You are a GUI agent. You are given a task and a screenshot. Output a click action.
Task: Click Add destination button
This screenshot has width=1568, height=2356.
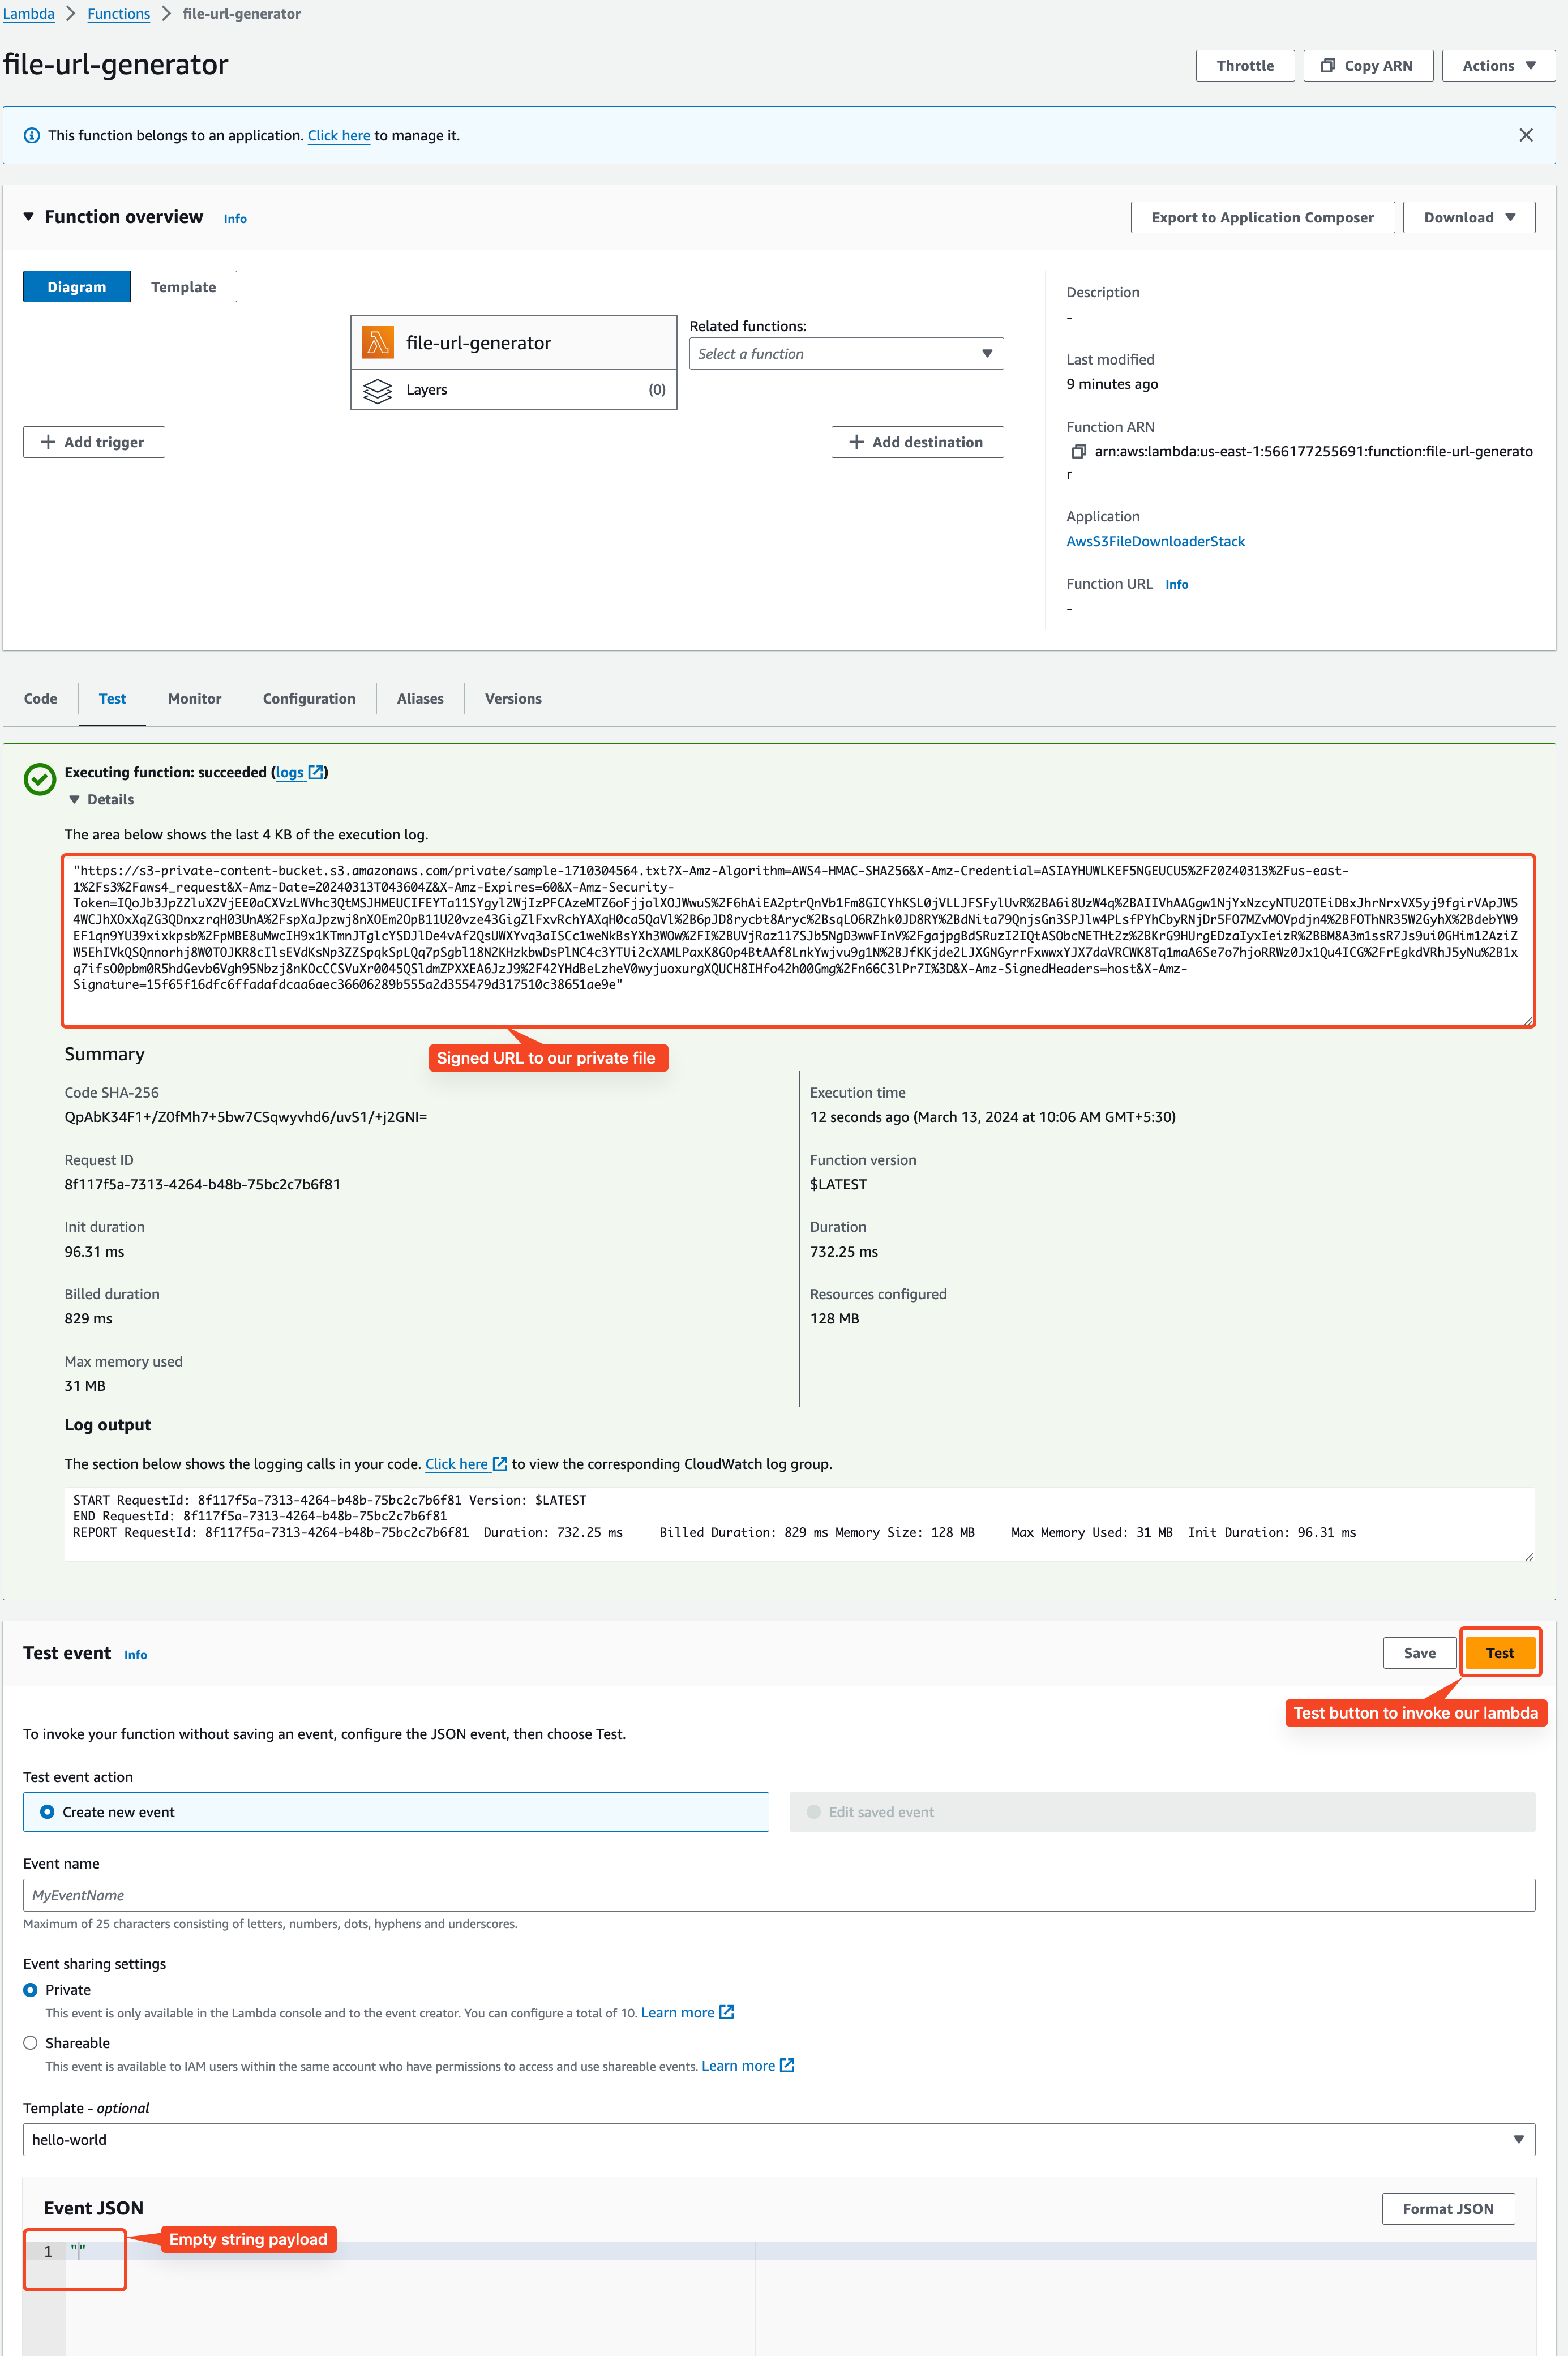click(x=917, y=442)
